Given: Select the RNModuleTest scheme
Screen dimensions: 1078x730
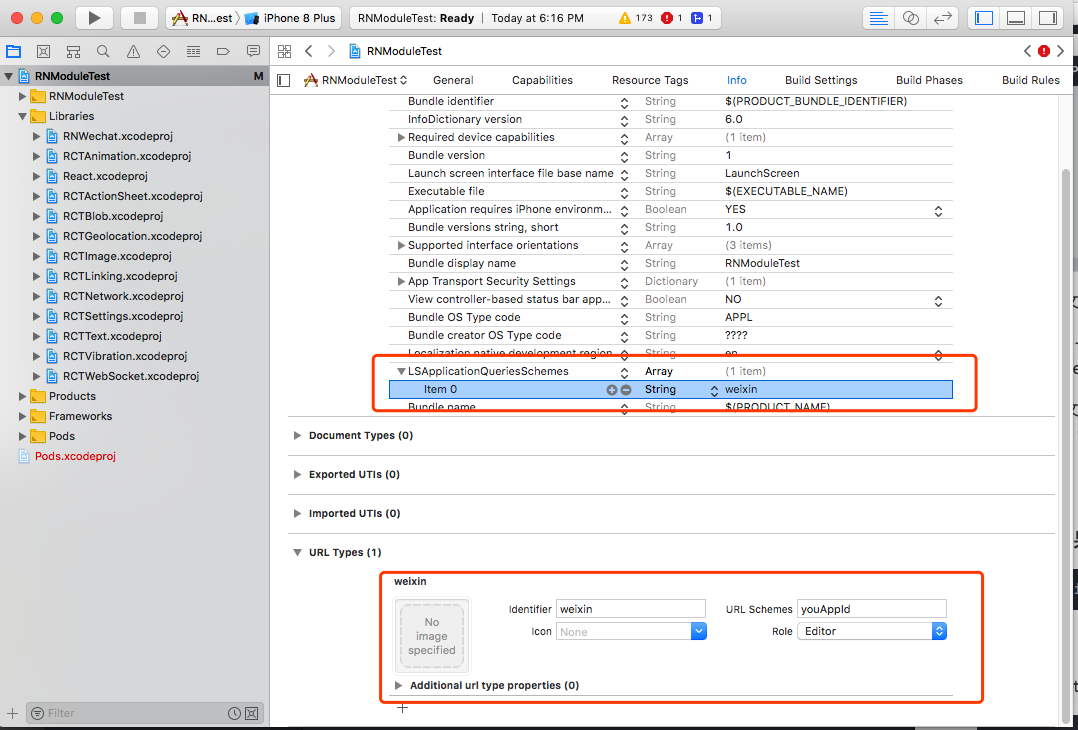Looking at the screenshot, I should tap(202, 18).
